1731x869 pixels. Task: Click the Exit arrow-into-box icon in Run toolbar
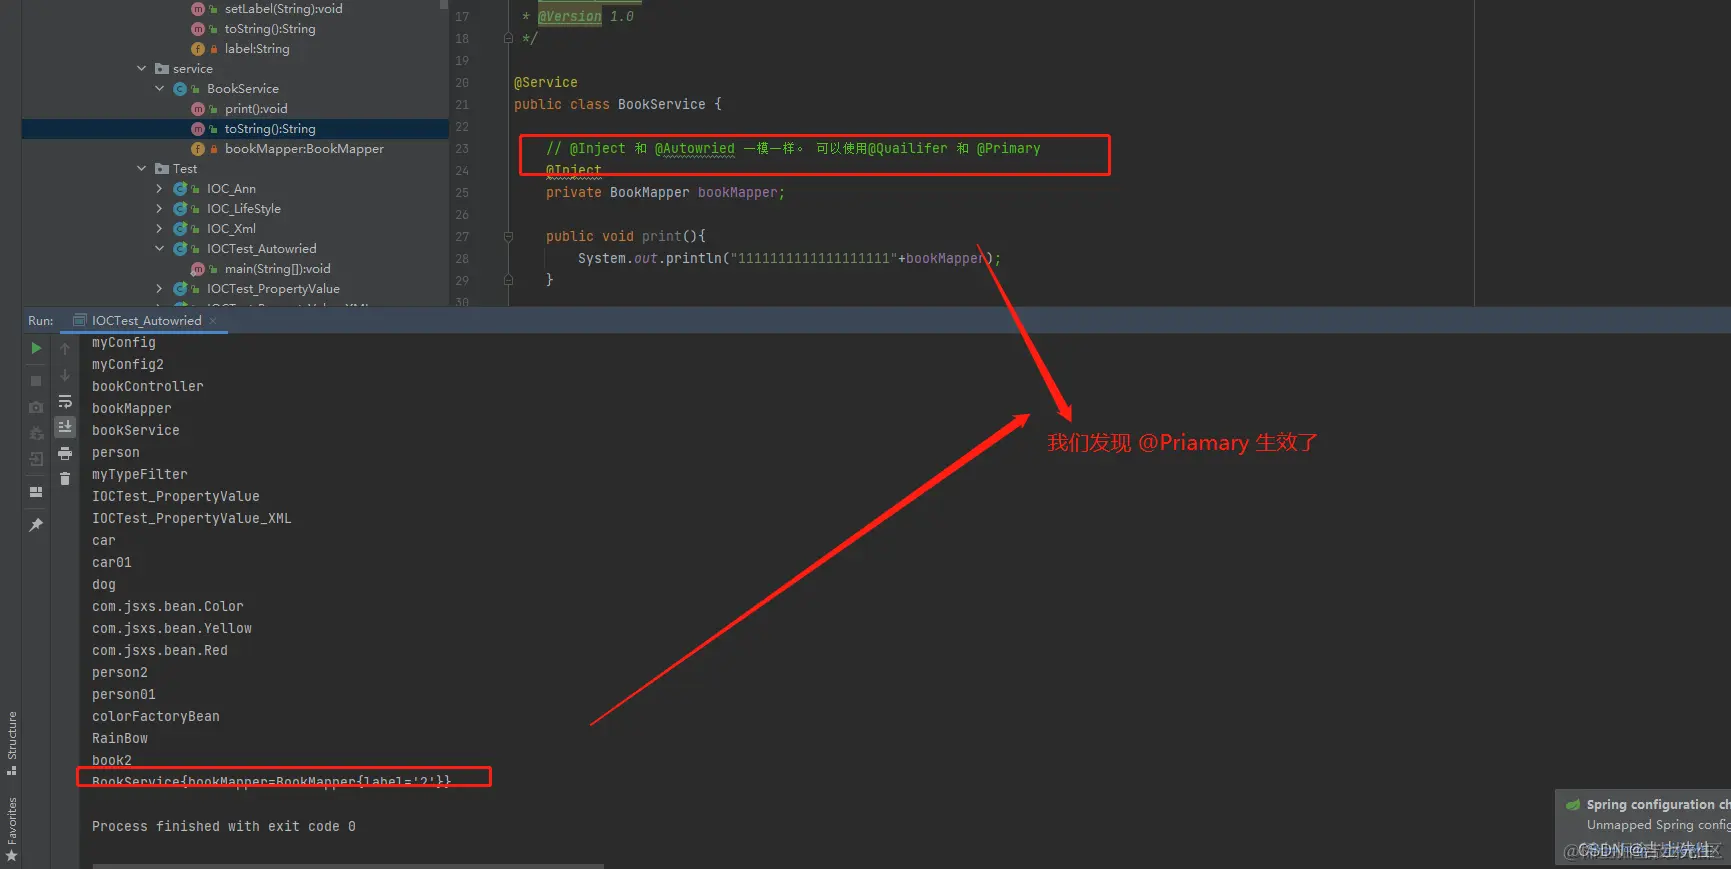click(36, 459)
